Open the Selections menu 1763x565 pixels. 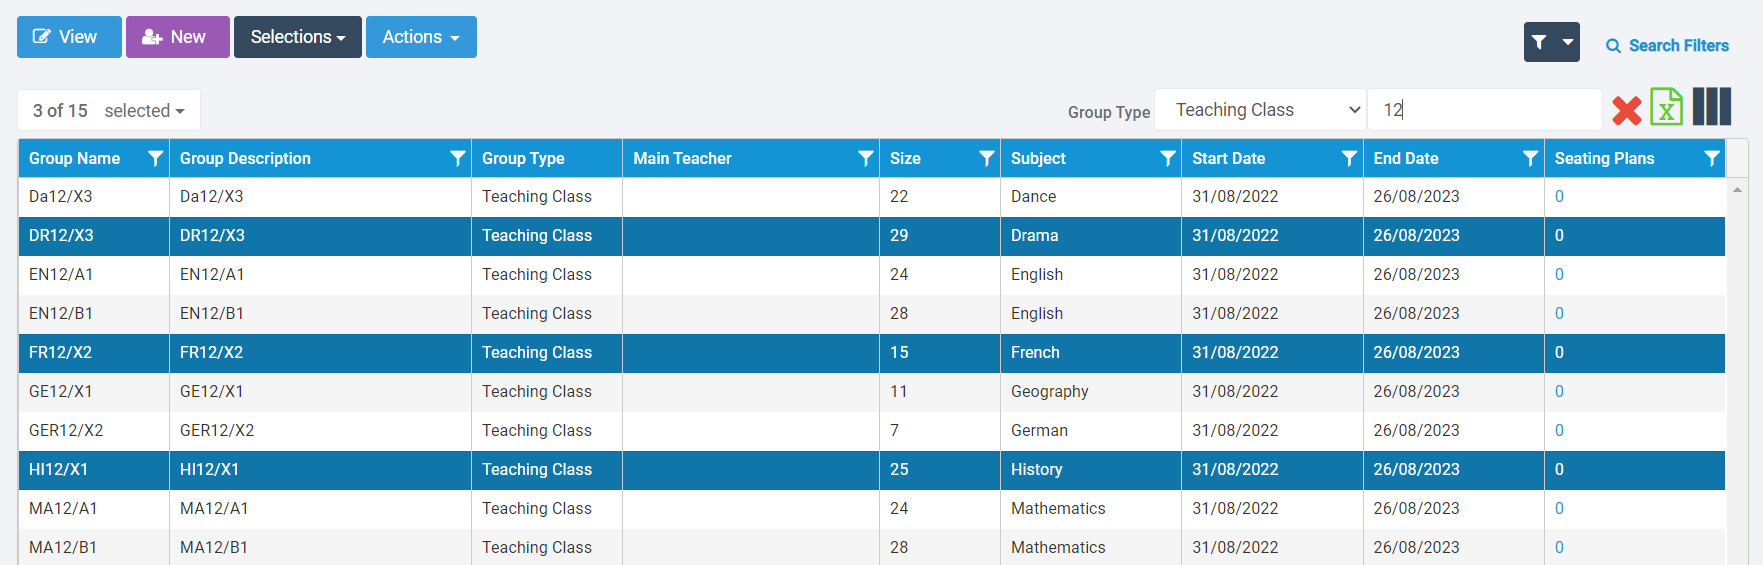tap(297, 37)
